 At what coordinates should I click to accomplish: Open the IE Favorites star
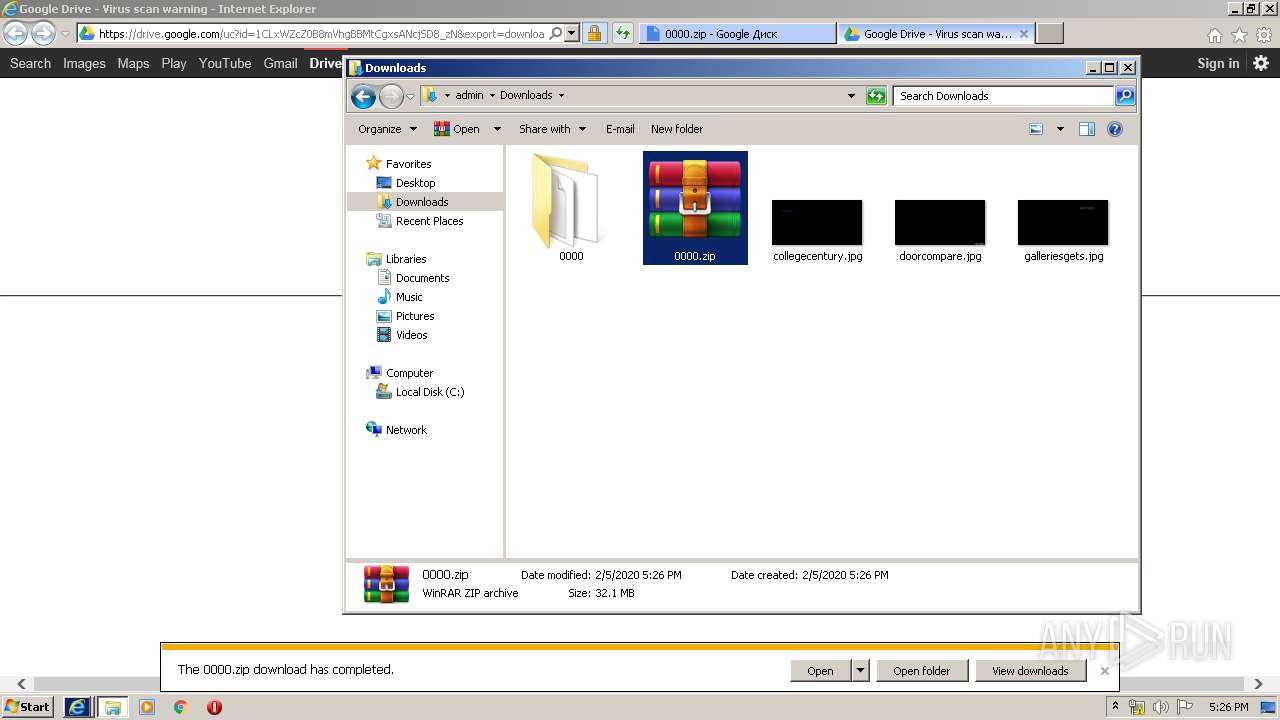1239,35
